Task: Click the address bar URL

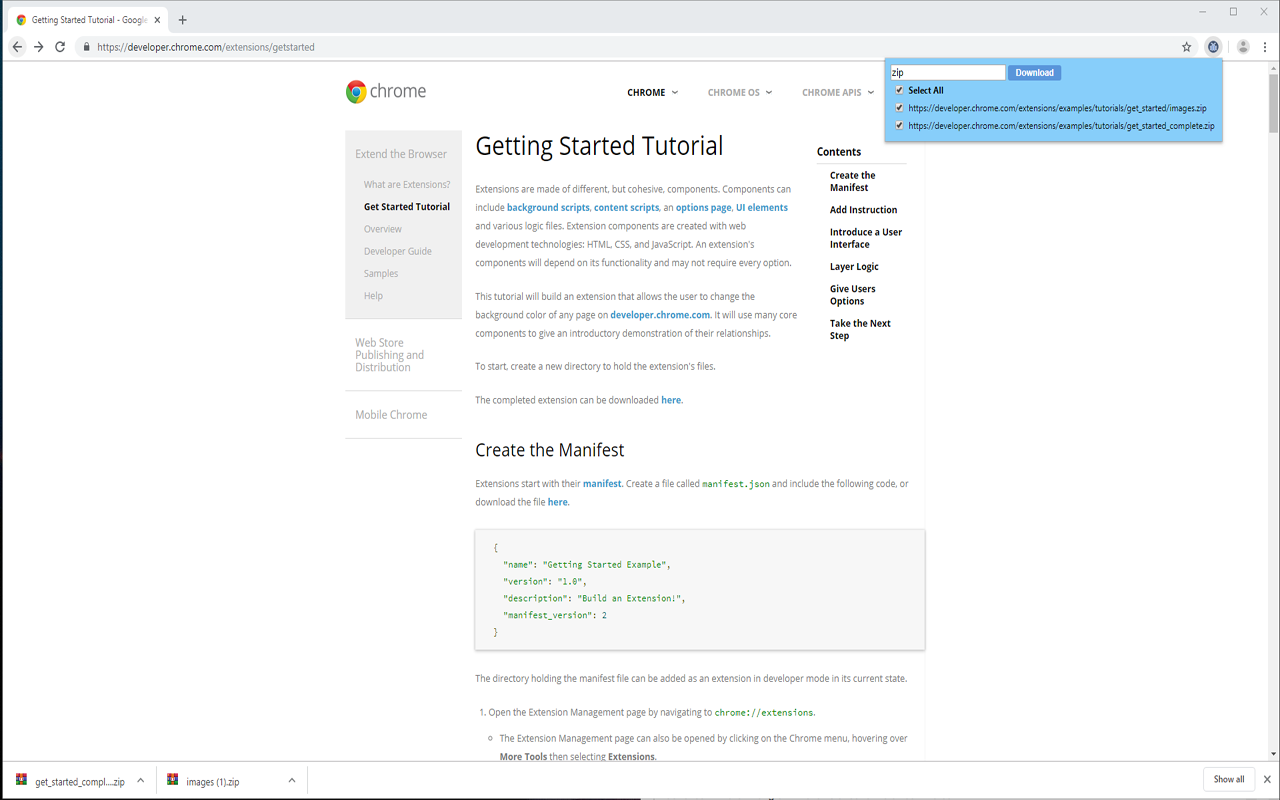Action: click(x=206, y=47)
